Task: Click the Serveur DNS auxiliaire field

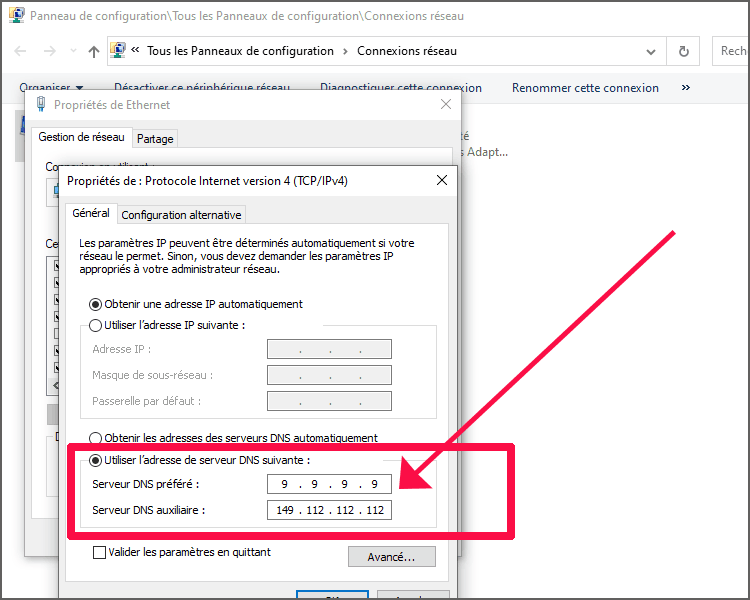Action: pos(329,510)
